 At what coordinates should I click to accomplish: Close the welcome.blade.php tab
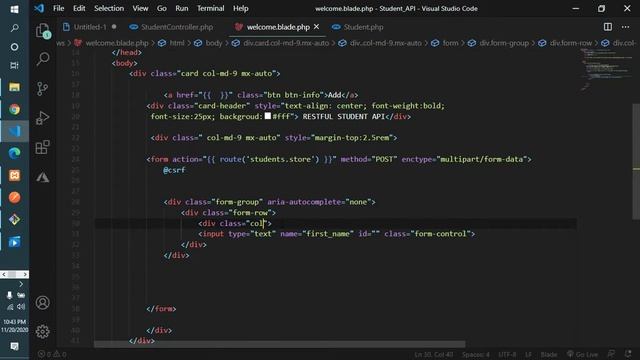[x=316, y=27]
